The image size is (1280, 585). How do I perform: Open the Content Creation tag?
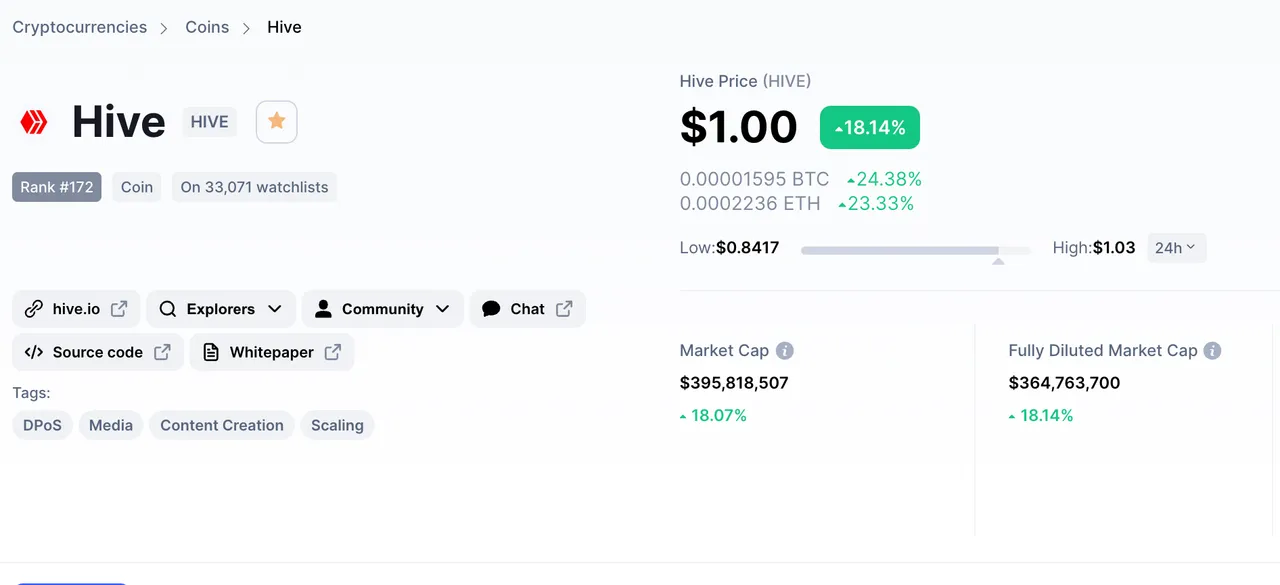coord(222,425)
